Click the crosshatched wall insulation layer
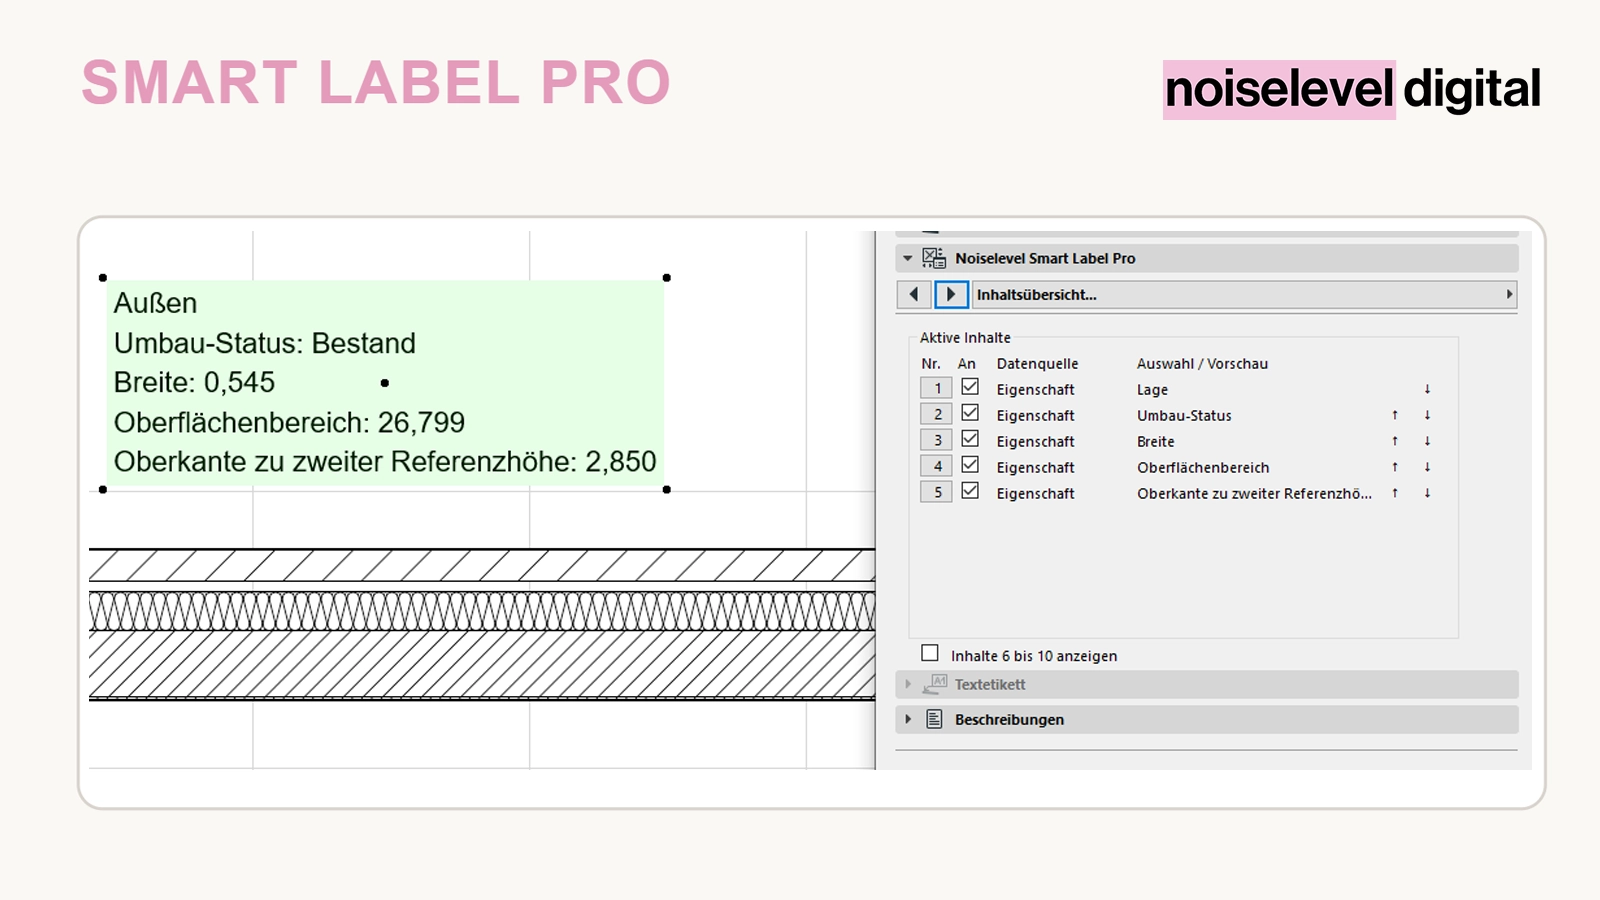Image resolution: width=1600 pixels, height=900 pixels. coord(482,610)
